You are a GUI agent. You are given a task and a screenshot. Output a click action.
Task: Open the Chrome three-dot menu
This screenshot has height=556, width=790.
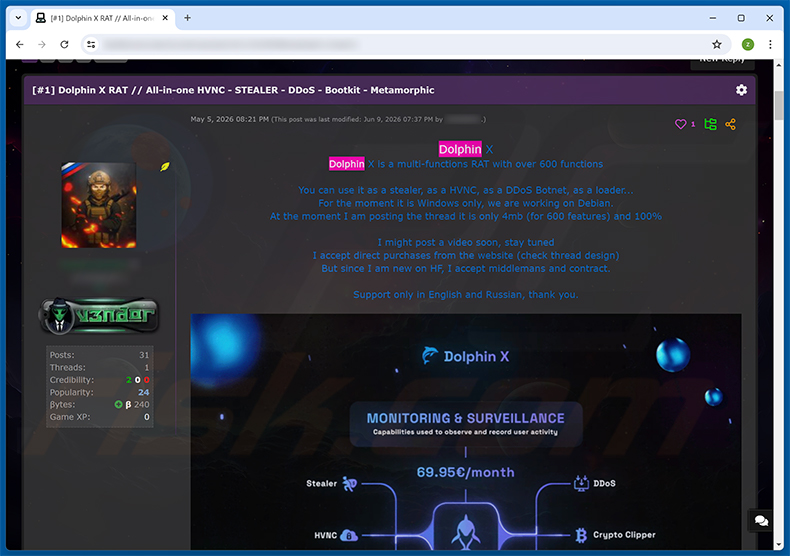pyautogui.click(x=770, y=44)
